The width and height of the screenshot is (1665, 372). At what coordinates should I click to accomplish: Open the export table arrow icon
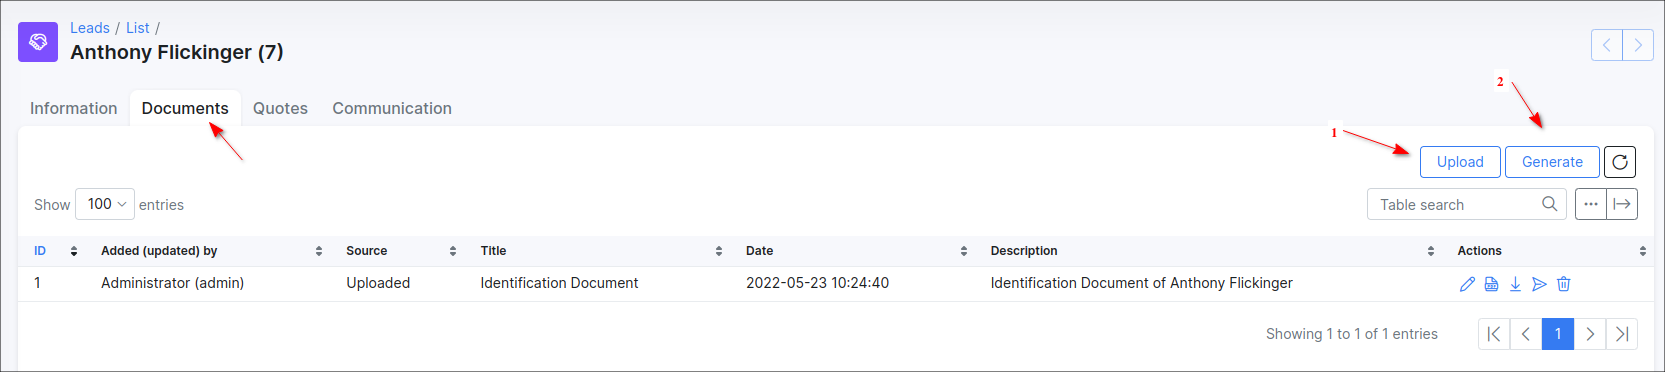tap(1622, 204)
